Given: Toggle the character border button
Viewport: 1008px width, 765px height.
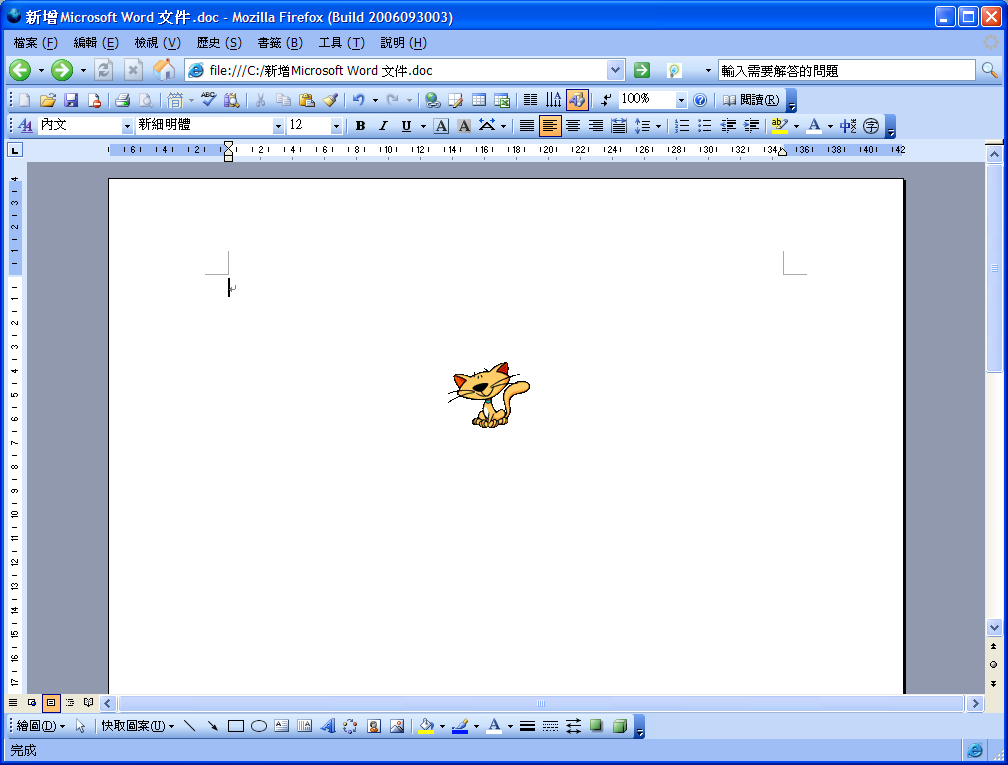Looking at the screenshot, I should click(x=441, y=126).
